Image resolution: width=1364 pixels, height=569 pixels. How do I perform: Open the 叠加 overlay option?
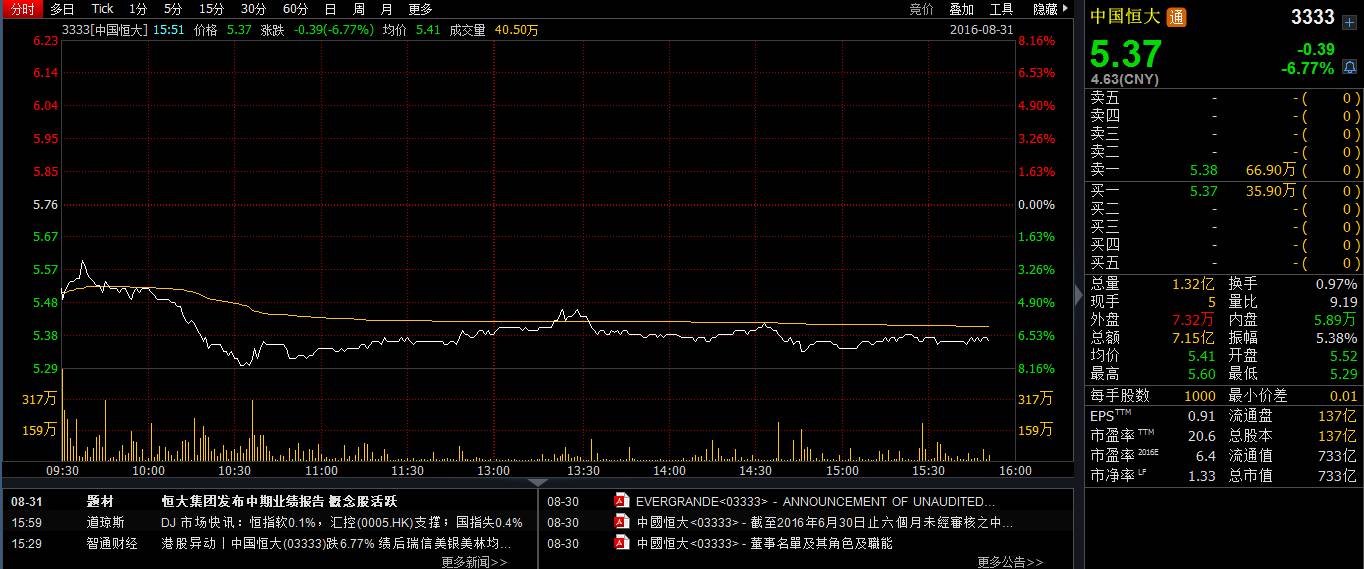click(x=961, y=9)
